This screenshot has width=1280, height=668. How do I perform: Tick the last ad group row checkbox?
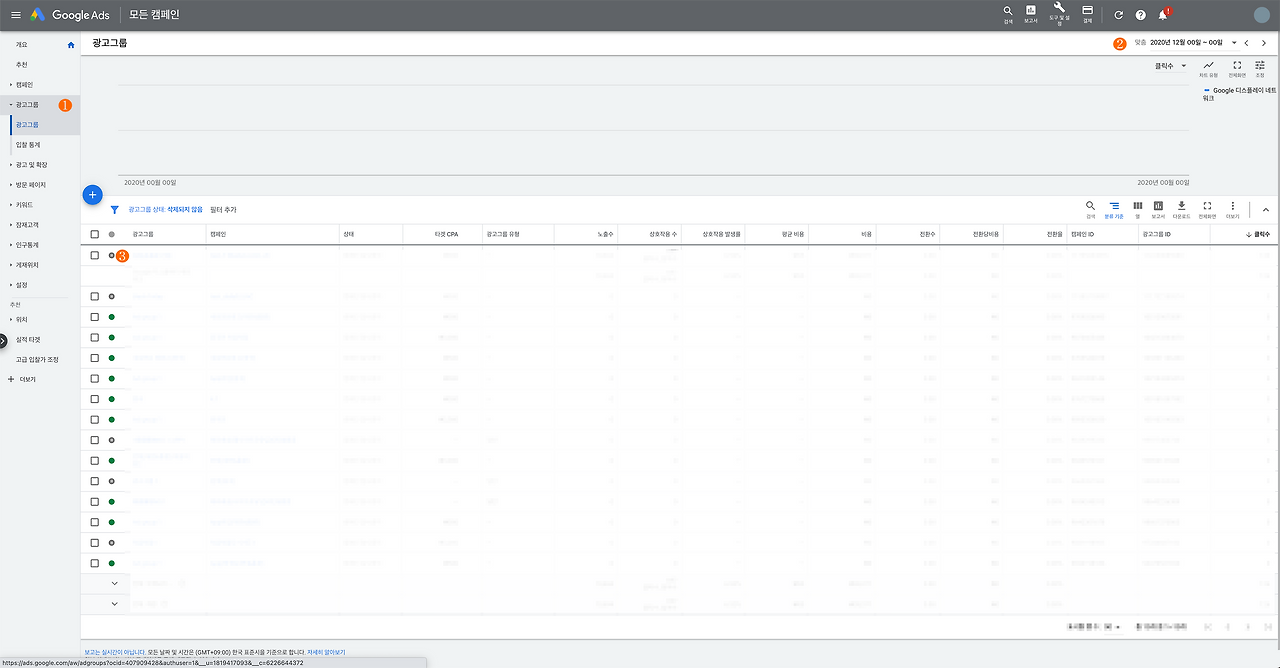pos(94,563)
